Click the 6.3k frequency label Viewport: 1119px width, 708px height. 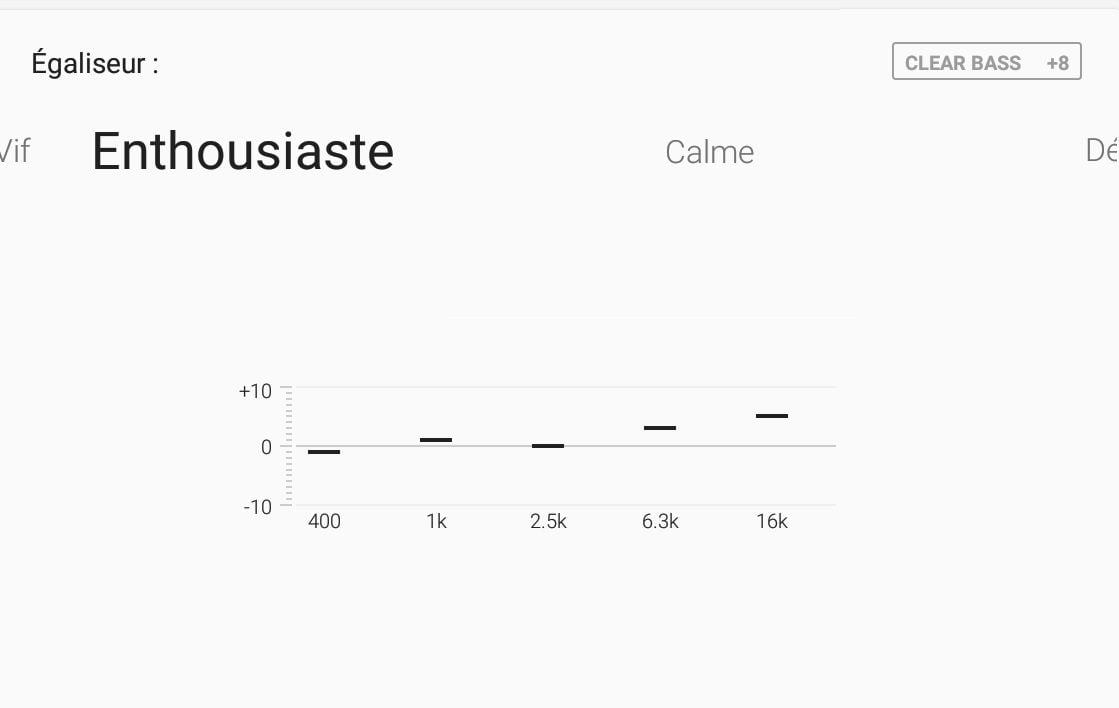(660, 522)
